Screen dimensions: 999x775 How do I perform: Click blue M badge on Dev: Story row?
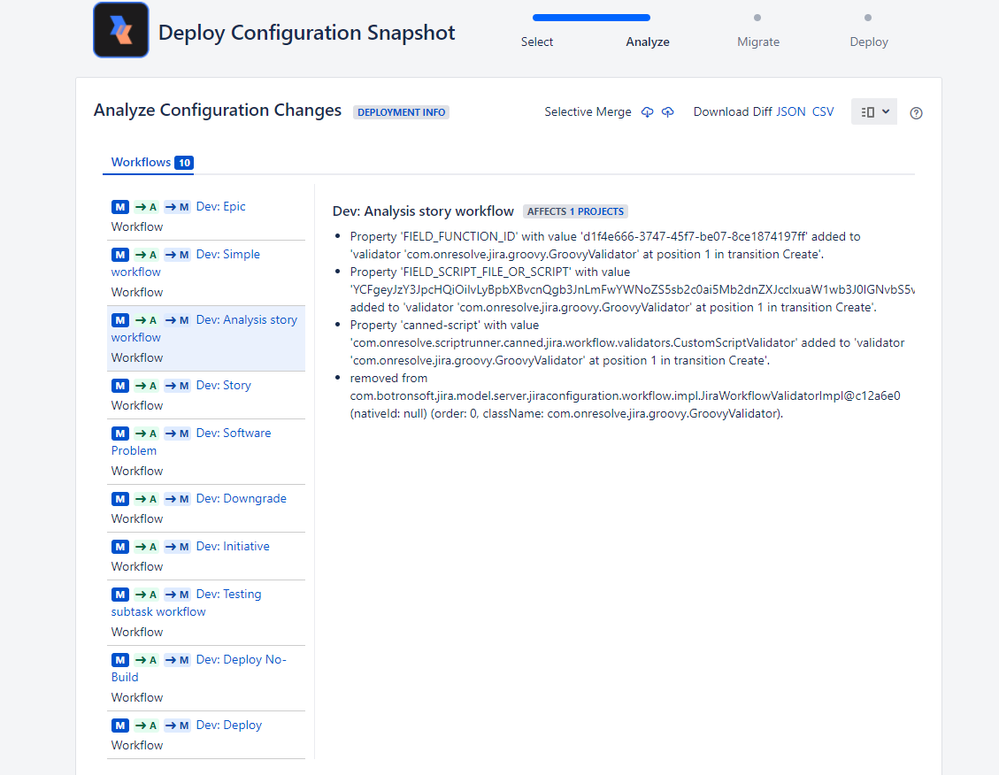point(120,386)
